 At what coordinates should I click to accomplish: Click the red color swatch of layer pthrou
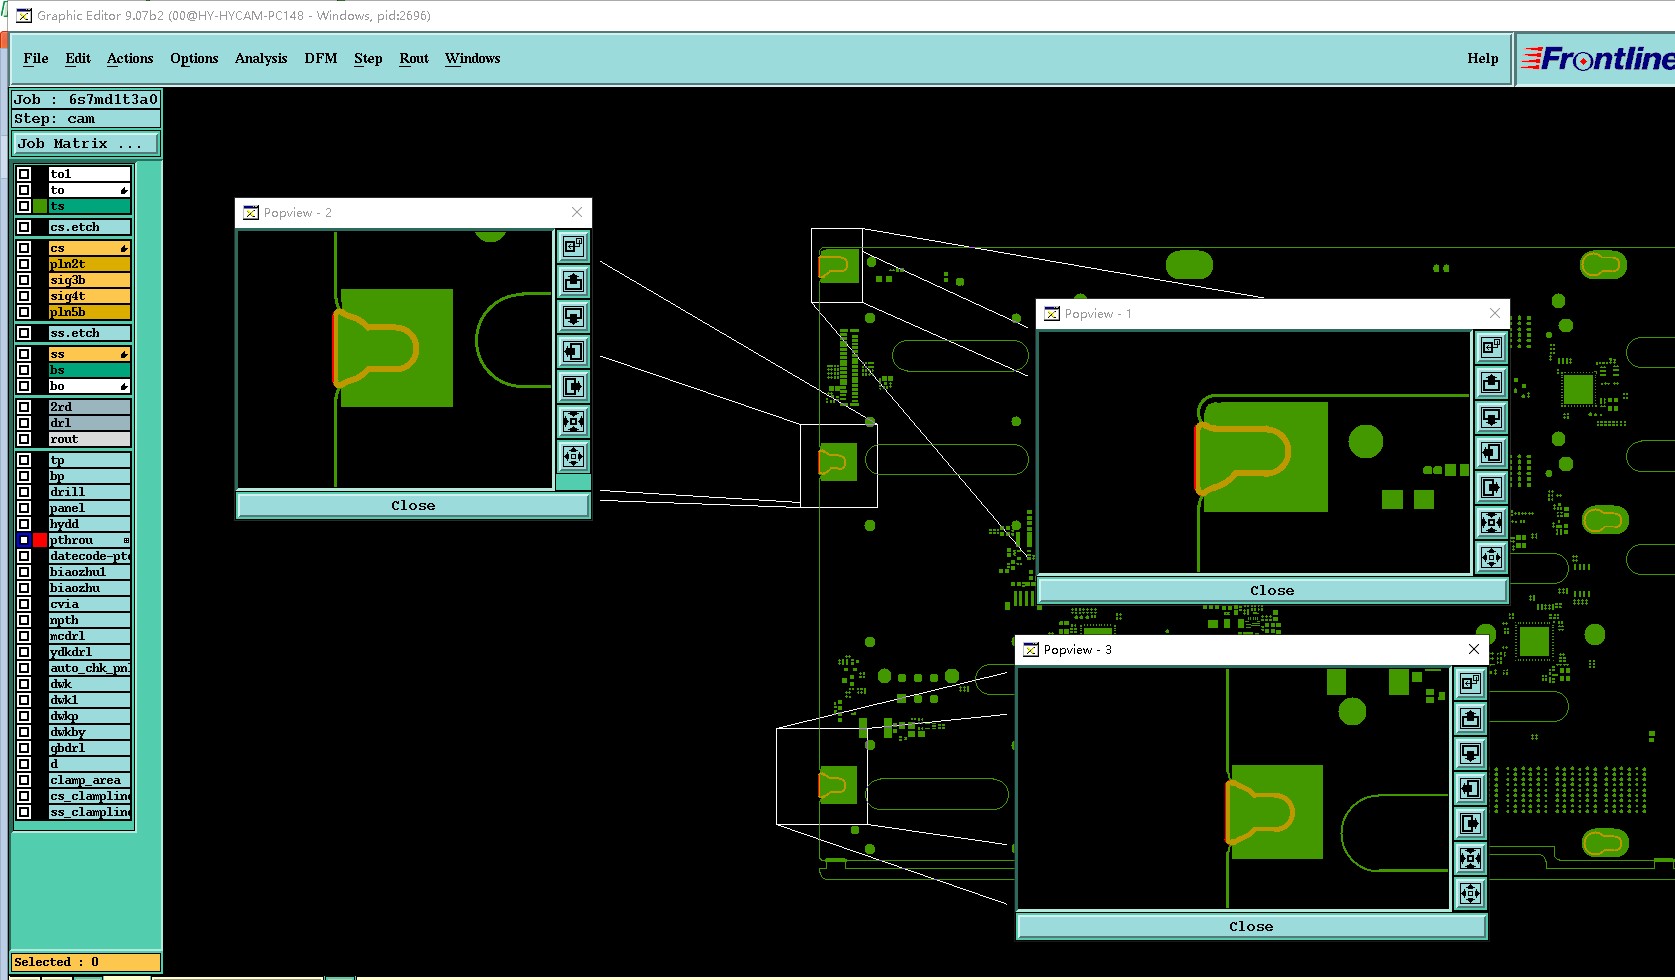[x=40, y=540]
